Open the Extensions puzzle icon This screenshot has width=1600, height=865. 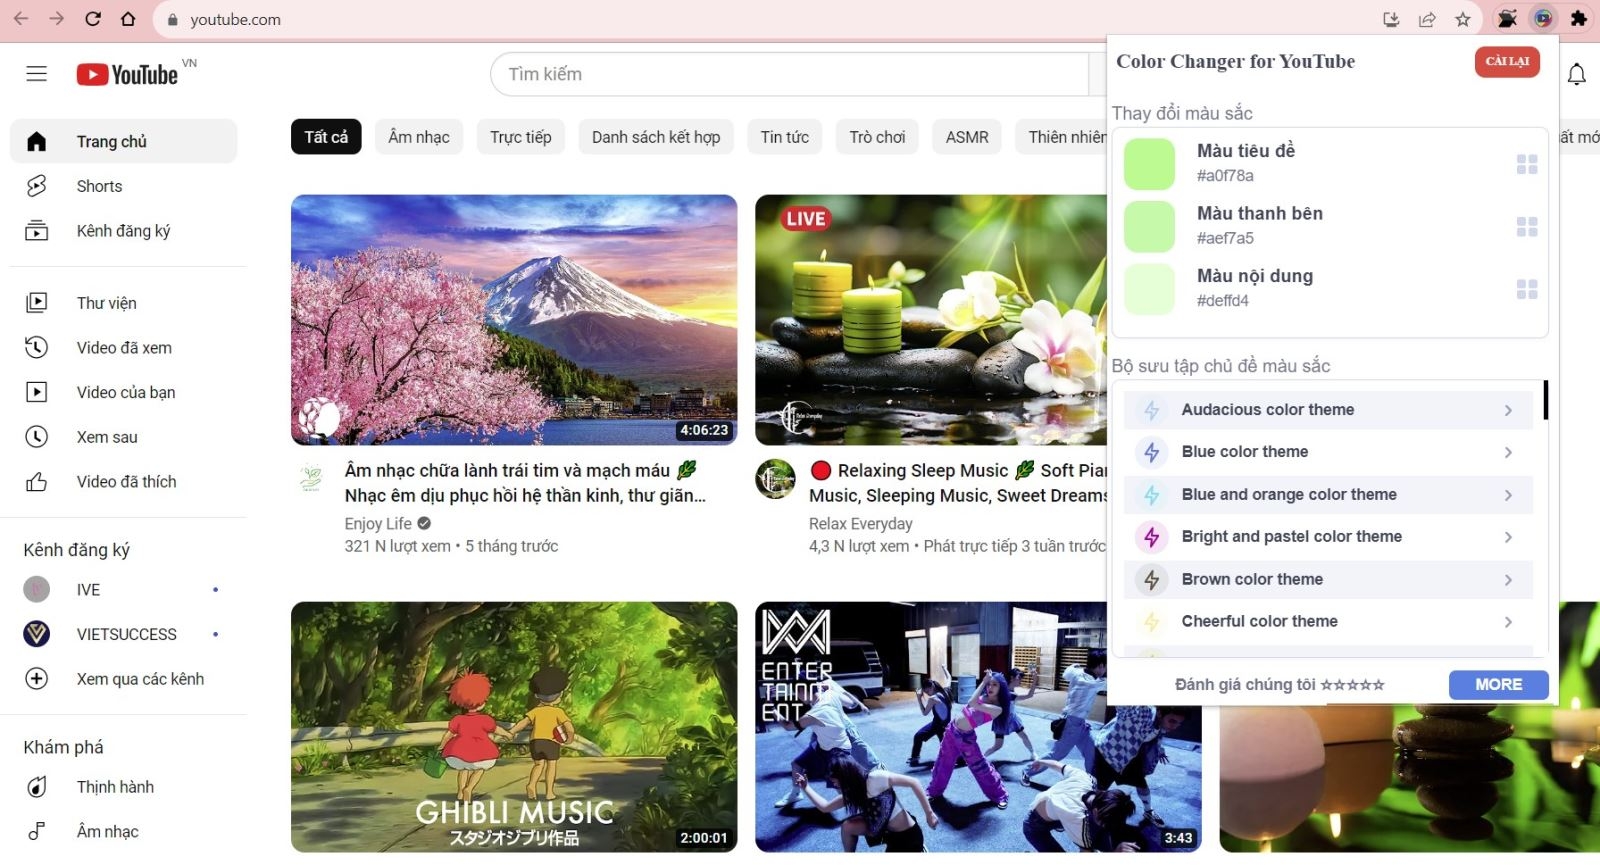[x=1579, y=19]
